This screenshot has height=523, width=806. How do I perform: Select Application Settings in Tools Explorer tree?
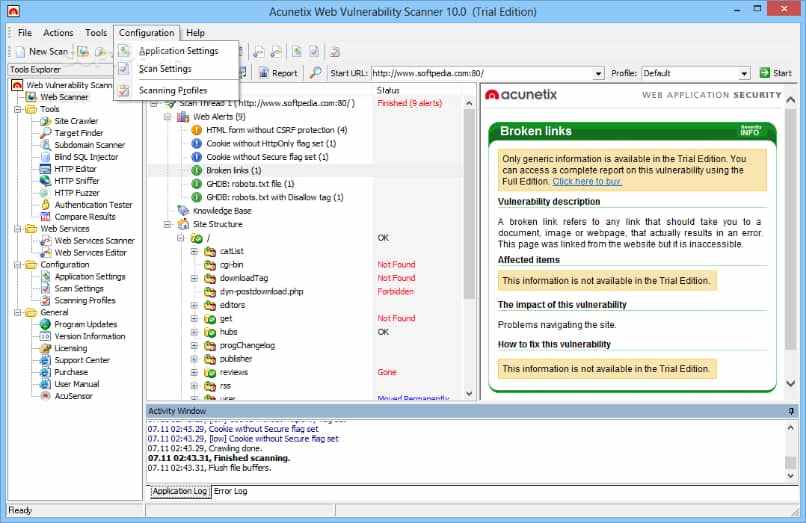point(89,277)
